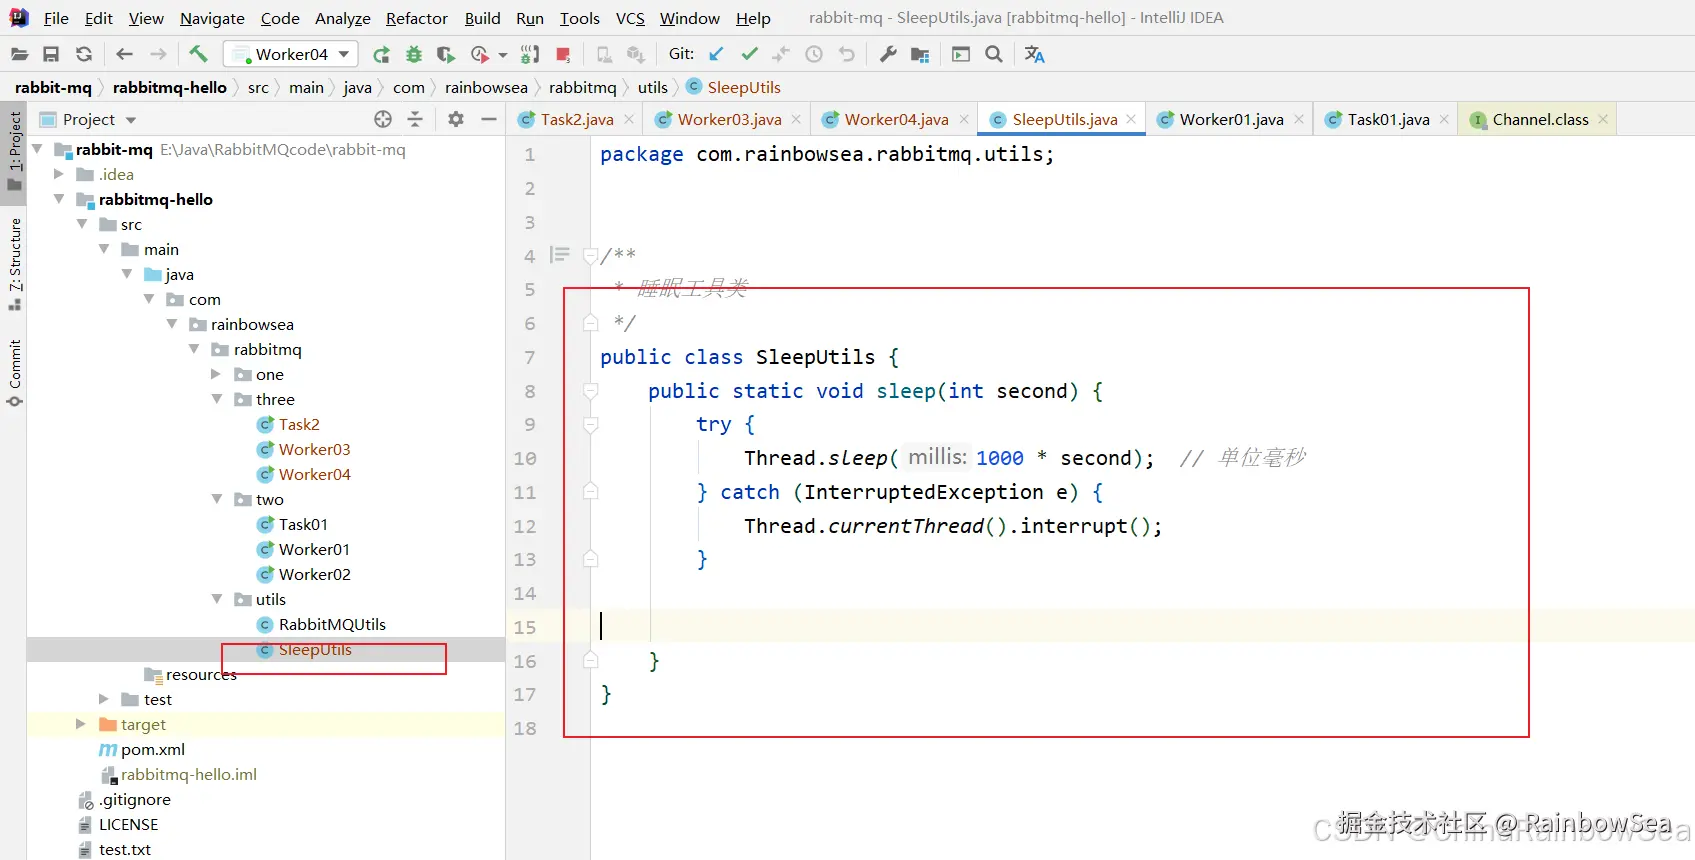Open the Navigate menu
Image resolution: width=1695 pixels, height=860 pixels.
pyautogui.click(x=212, y=18)
